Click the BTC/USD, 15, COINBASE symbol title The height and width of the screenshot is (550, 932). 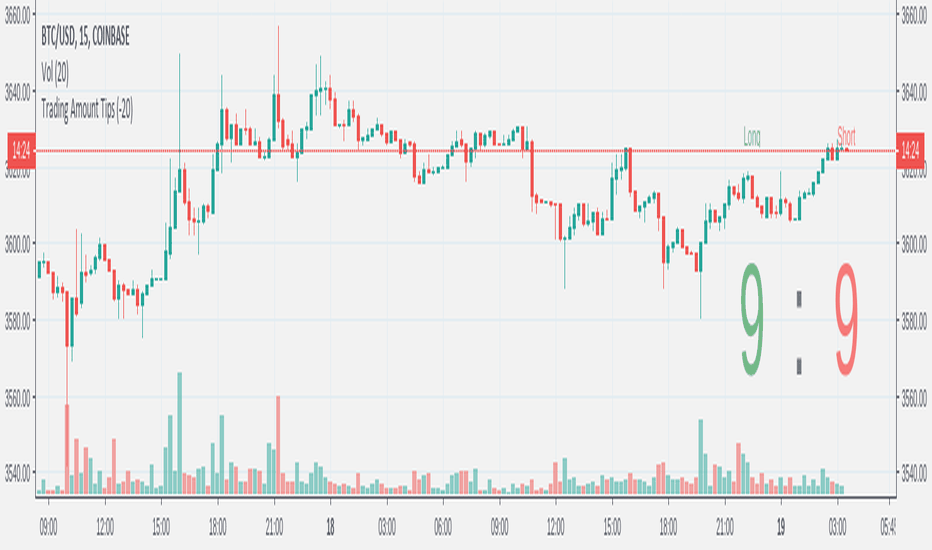[85, 37]
